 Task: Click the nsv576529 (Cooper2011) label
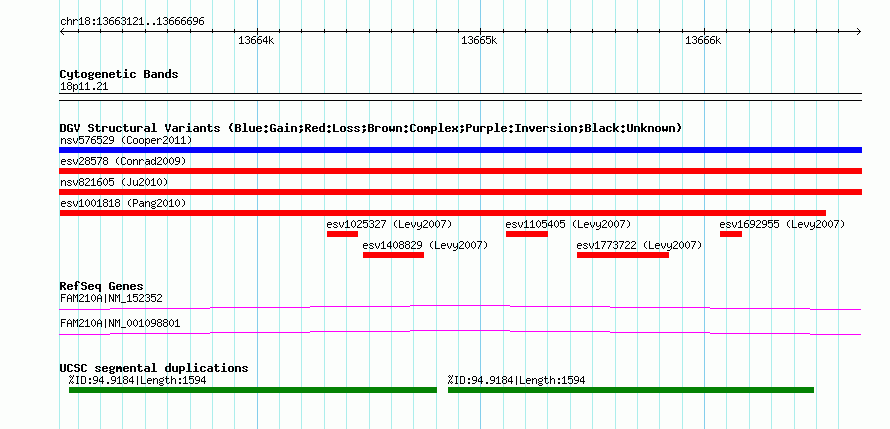coord(126,140)
